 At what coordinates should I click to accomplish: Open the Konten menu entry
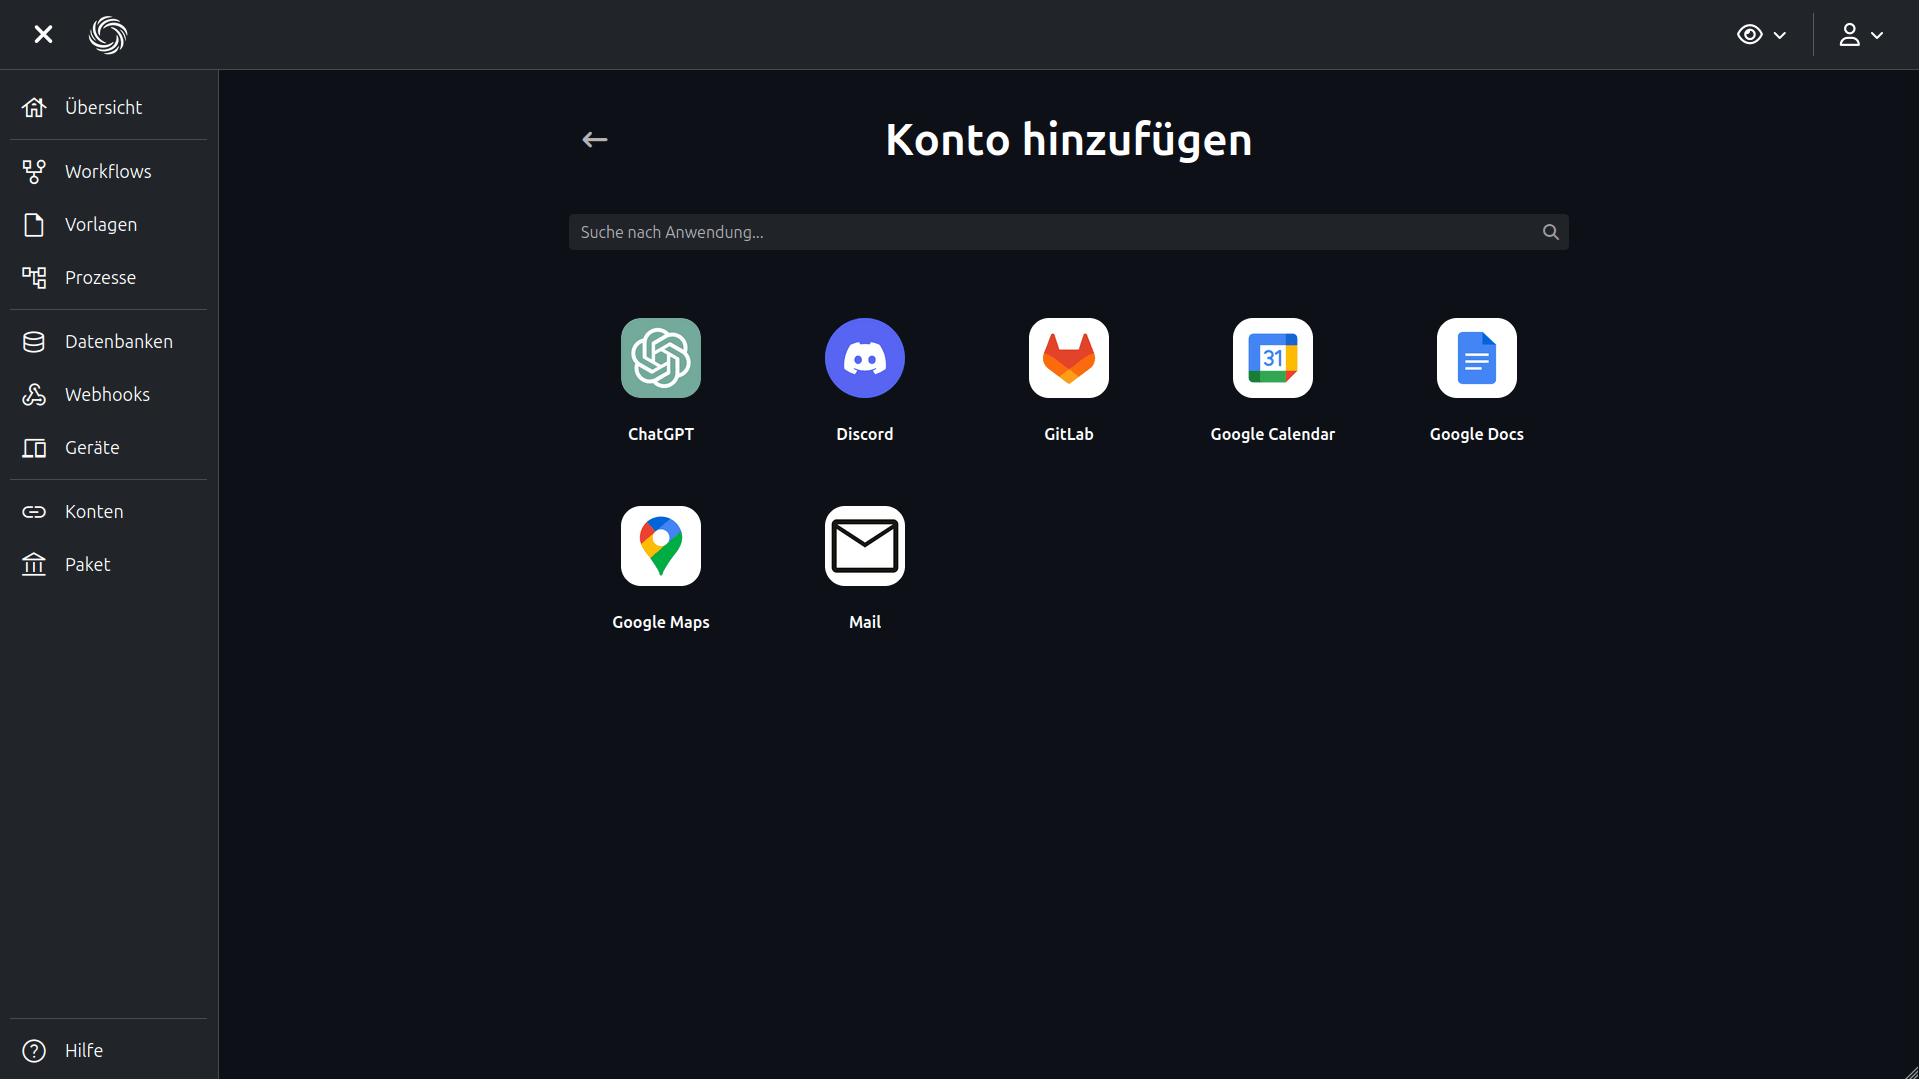pyautogui.click(x=94, y=511)
